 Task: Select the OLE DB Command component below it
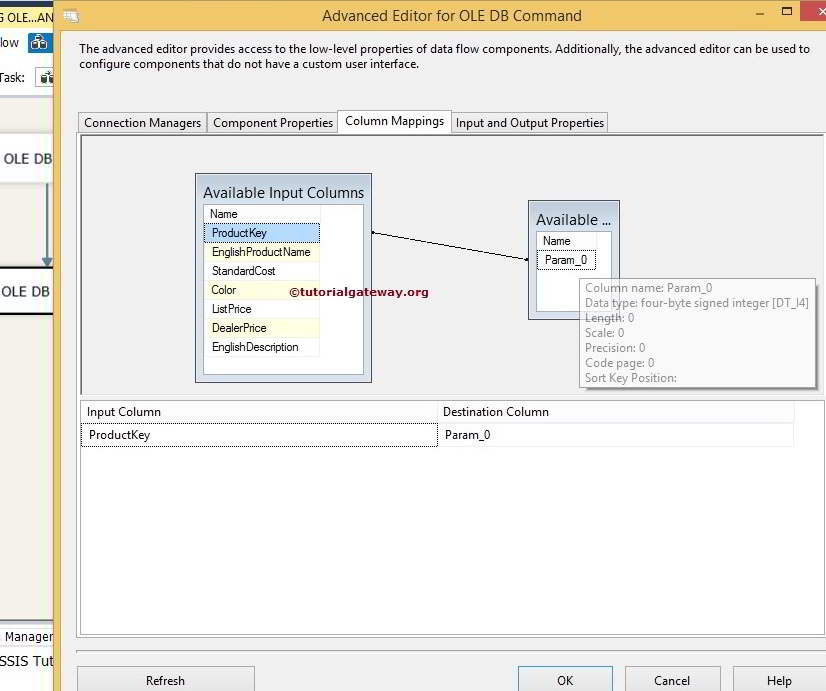click(x=26, y=291)
